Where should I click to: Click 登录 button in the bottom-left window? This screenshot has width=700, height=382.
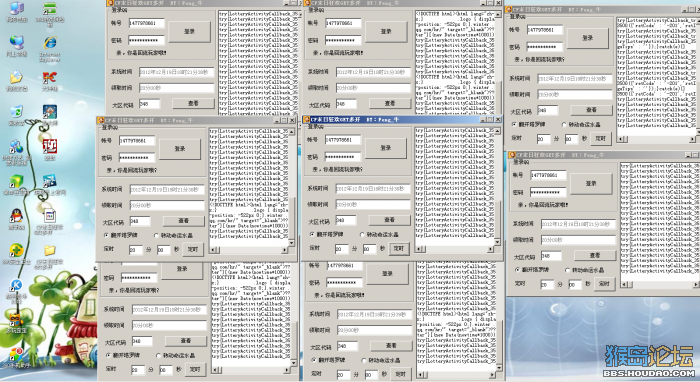182,269
